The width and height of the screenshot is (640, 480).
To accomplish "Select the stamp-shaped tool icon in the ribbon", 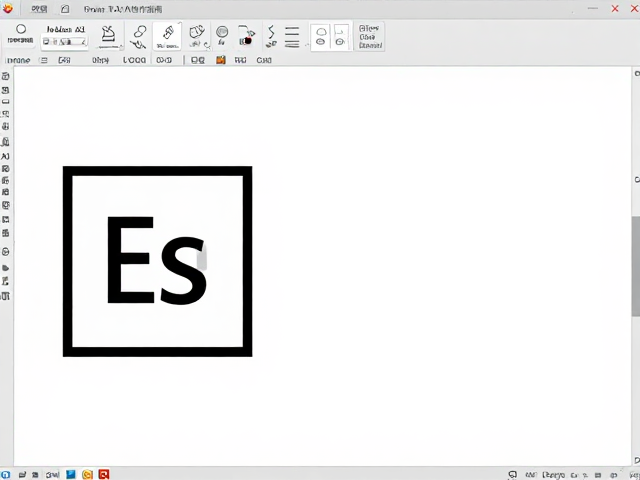I will [108, 36].
